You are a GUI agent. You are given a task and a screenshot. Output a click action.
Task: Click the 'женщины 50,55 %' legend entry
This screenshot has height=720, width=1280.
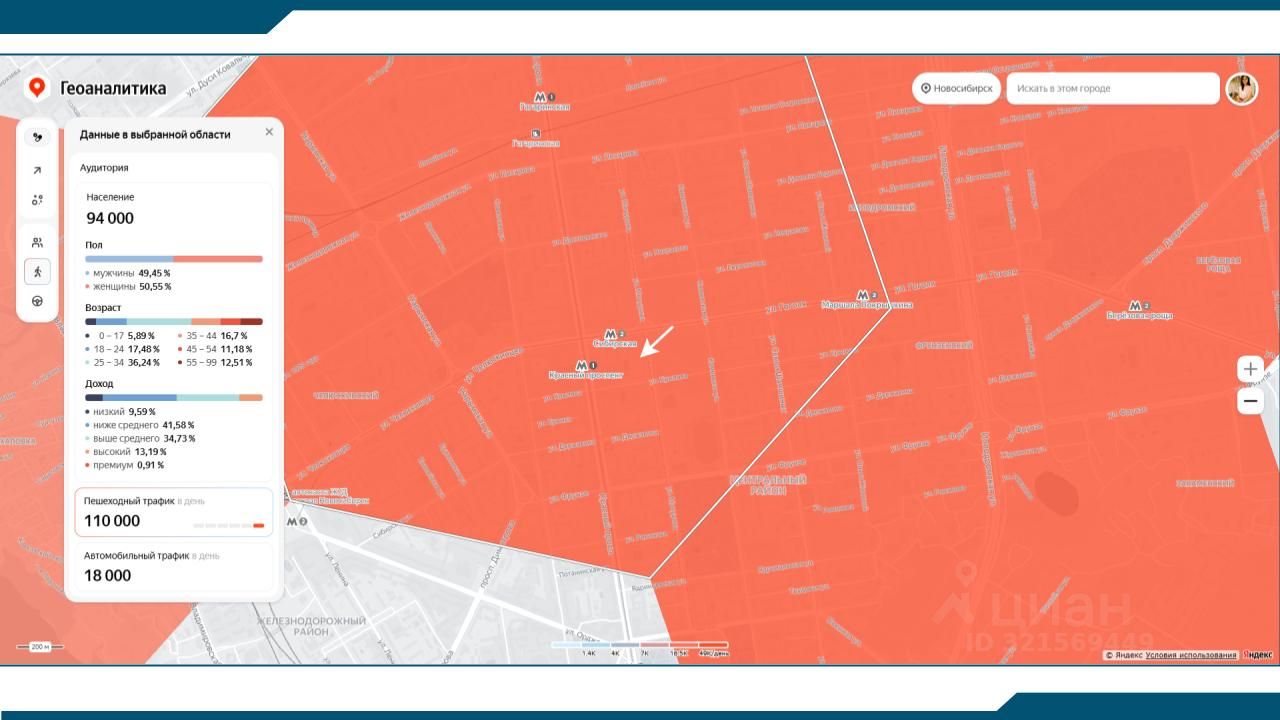click(x=128, y=286)
